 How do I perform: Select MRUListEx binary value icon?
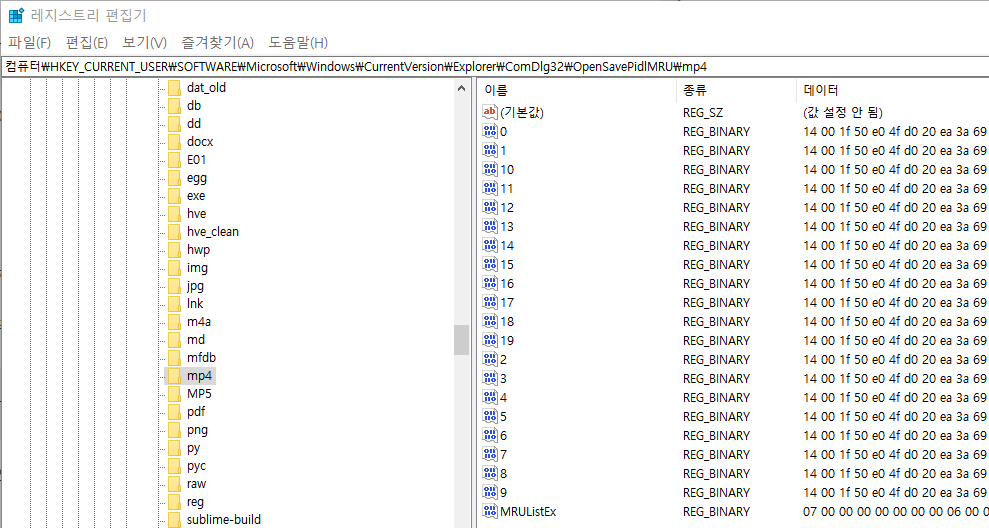[x=490, y=511]
